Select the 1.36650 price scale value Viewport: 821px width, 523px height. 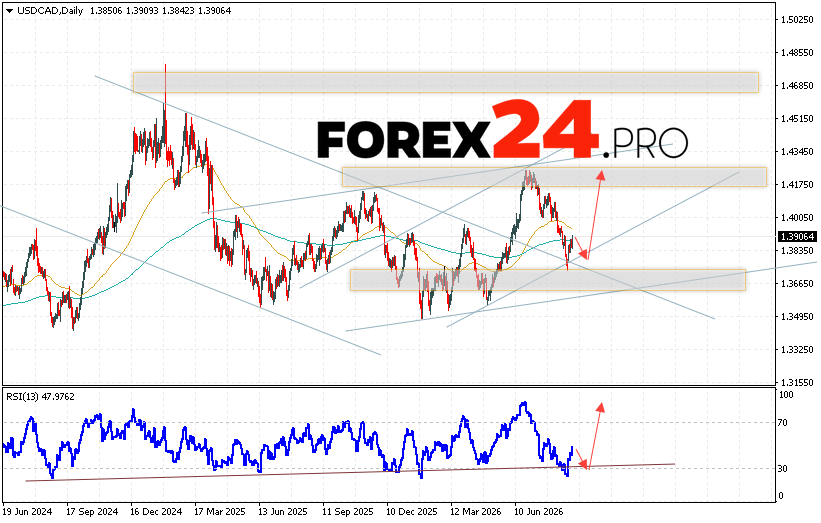click(x=797, y=284)
